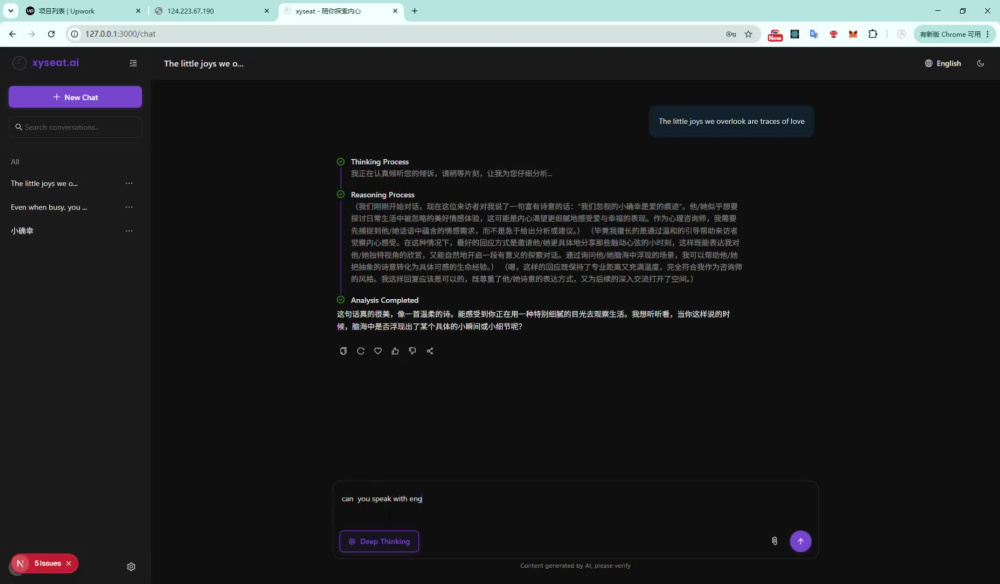Collapse the sidebar with menu icon
The image size is (1000, 584).
133,63
